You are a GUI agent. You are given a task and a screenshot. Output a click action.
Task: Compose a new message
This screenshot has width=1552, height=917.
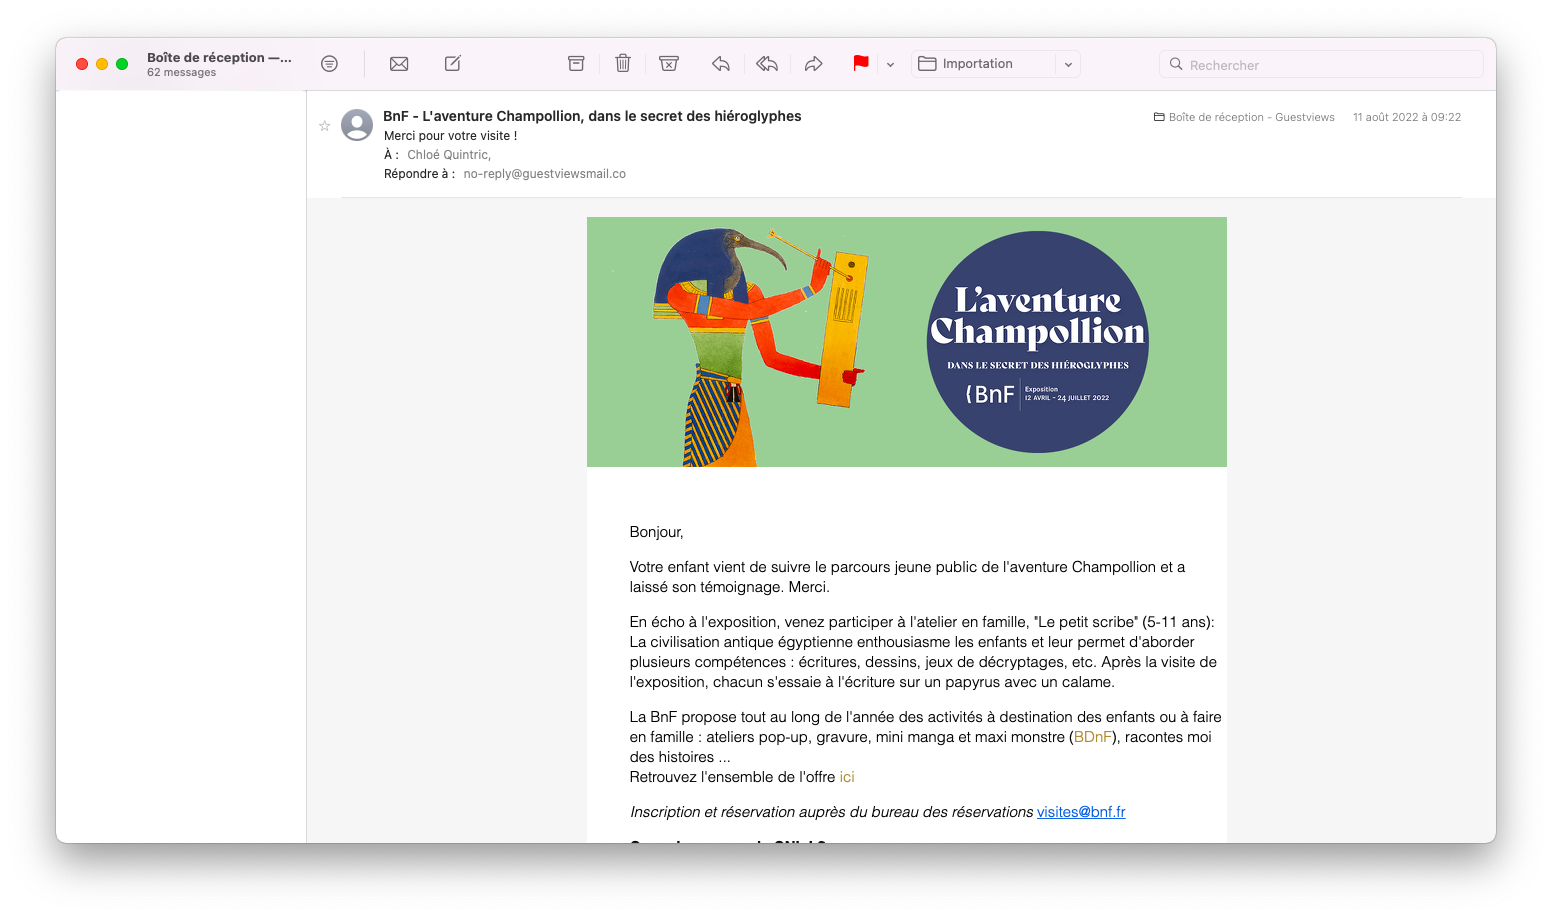click(453, 64)
